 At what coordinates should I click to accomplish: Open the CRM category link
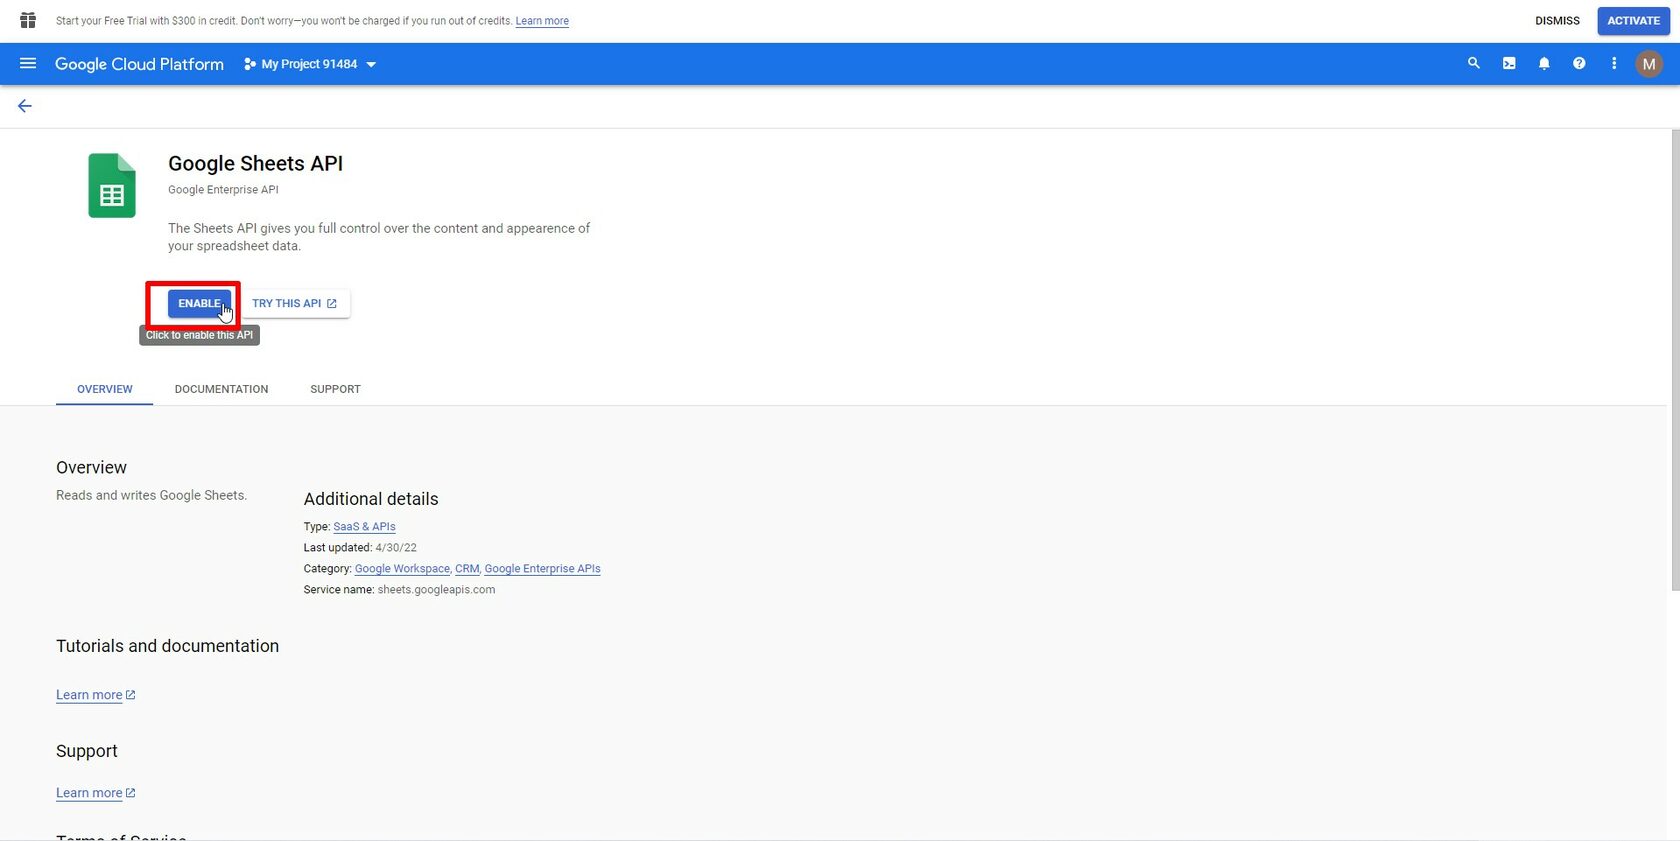click(467, 569)
